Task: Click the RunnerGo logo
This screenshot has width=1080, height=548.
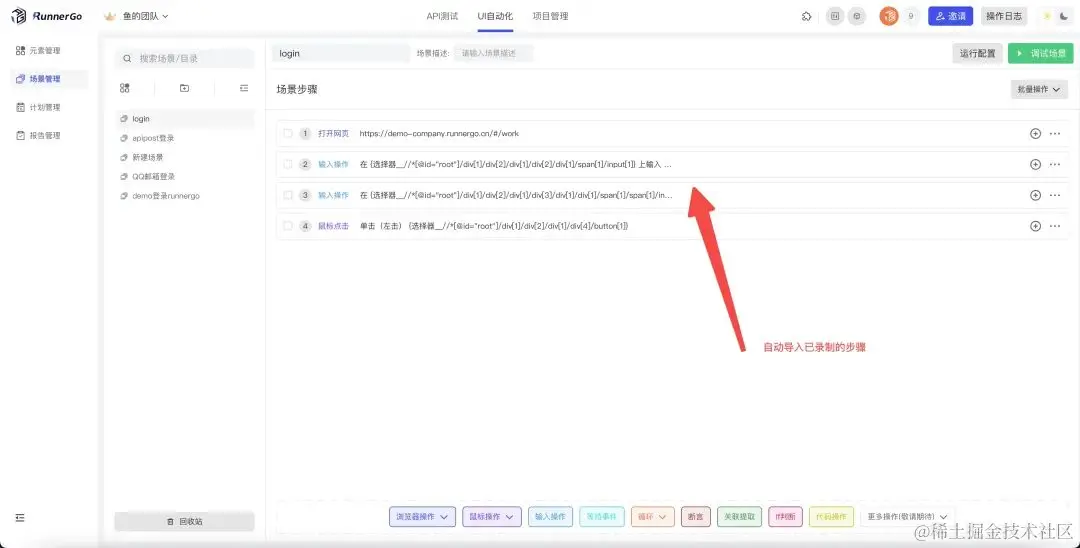Action: pyautogui.click(x=47, y=16)
